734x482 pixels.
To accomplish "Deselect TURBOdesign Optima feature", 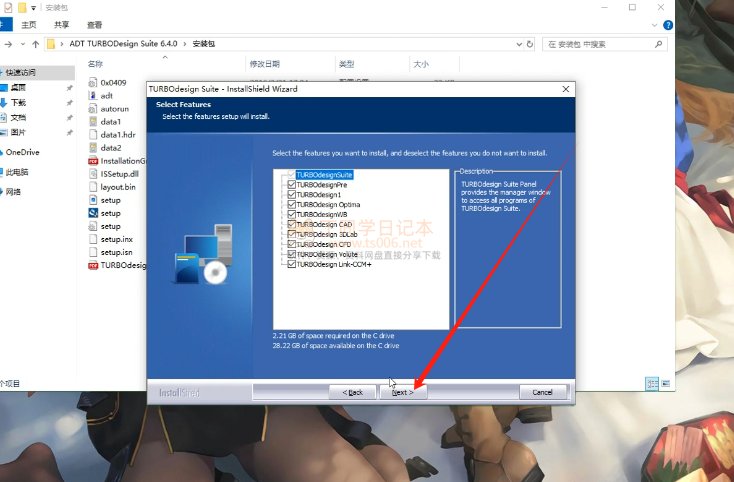I will click(x=292, y=204).
